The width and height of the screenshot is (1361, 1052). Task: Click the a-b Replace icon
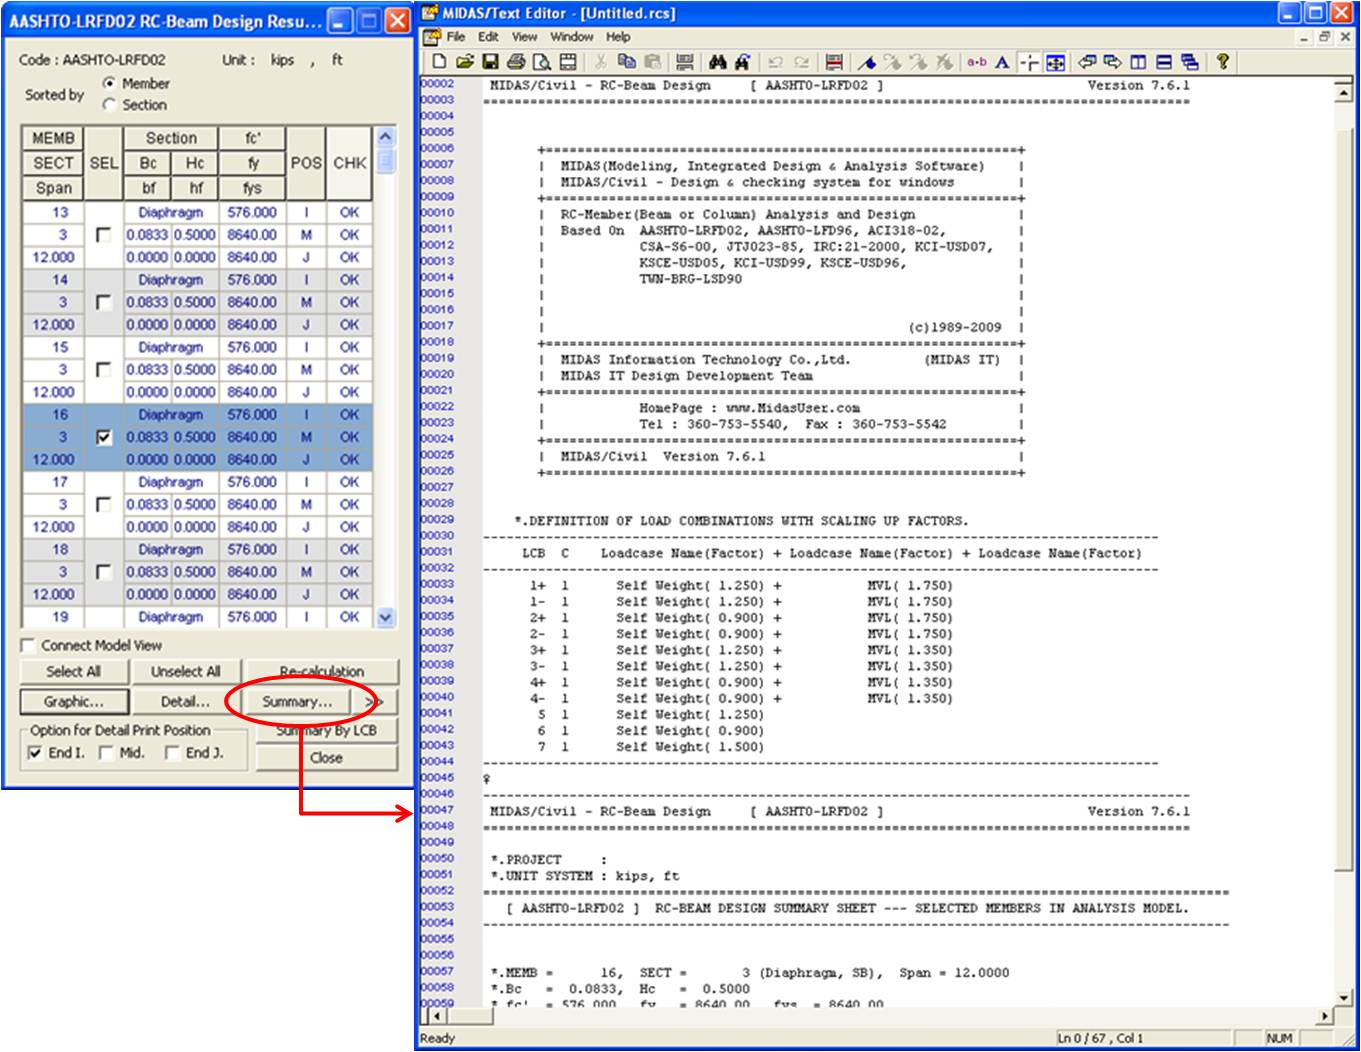[x=975, y=62]
